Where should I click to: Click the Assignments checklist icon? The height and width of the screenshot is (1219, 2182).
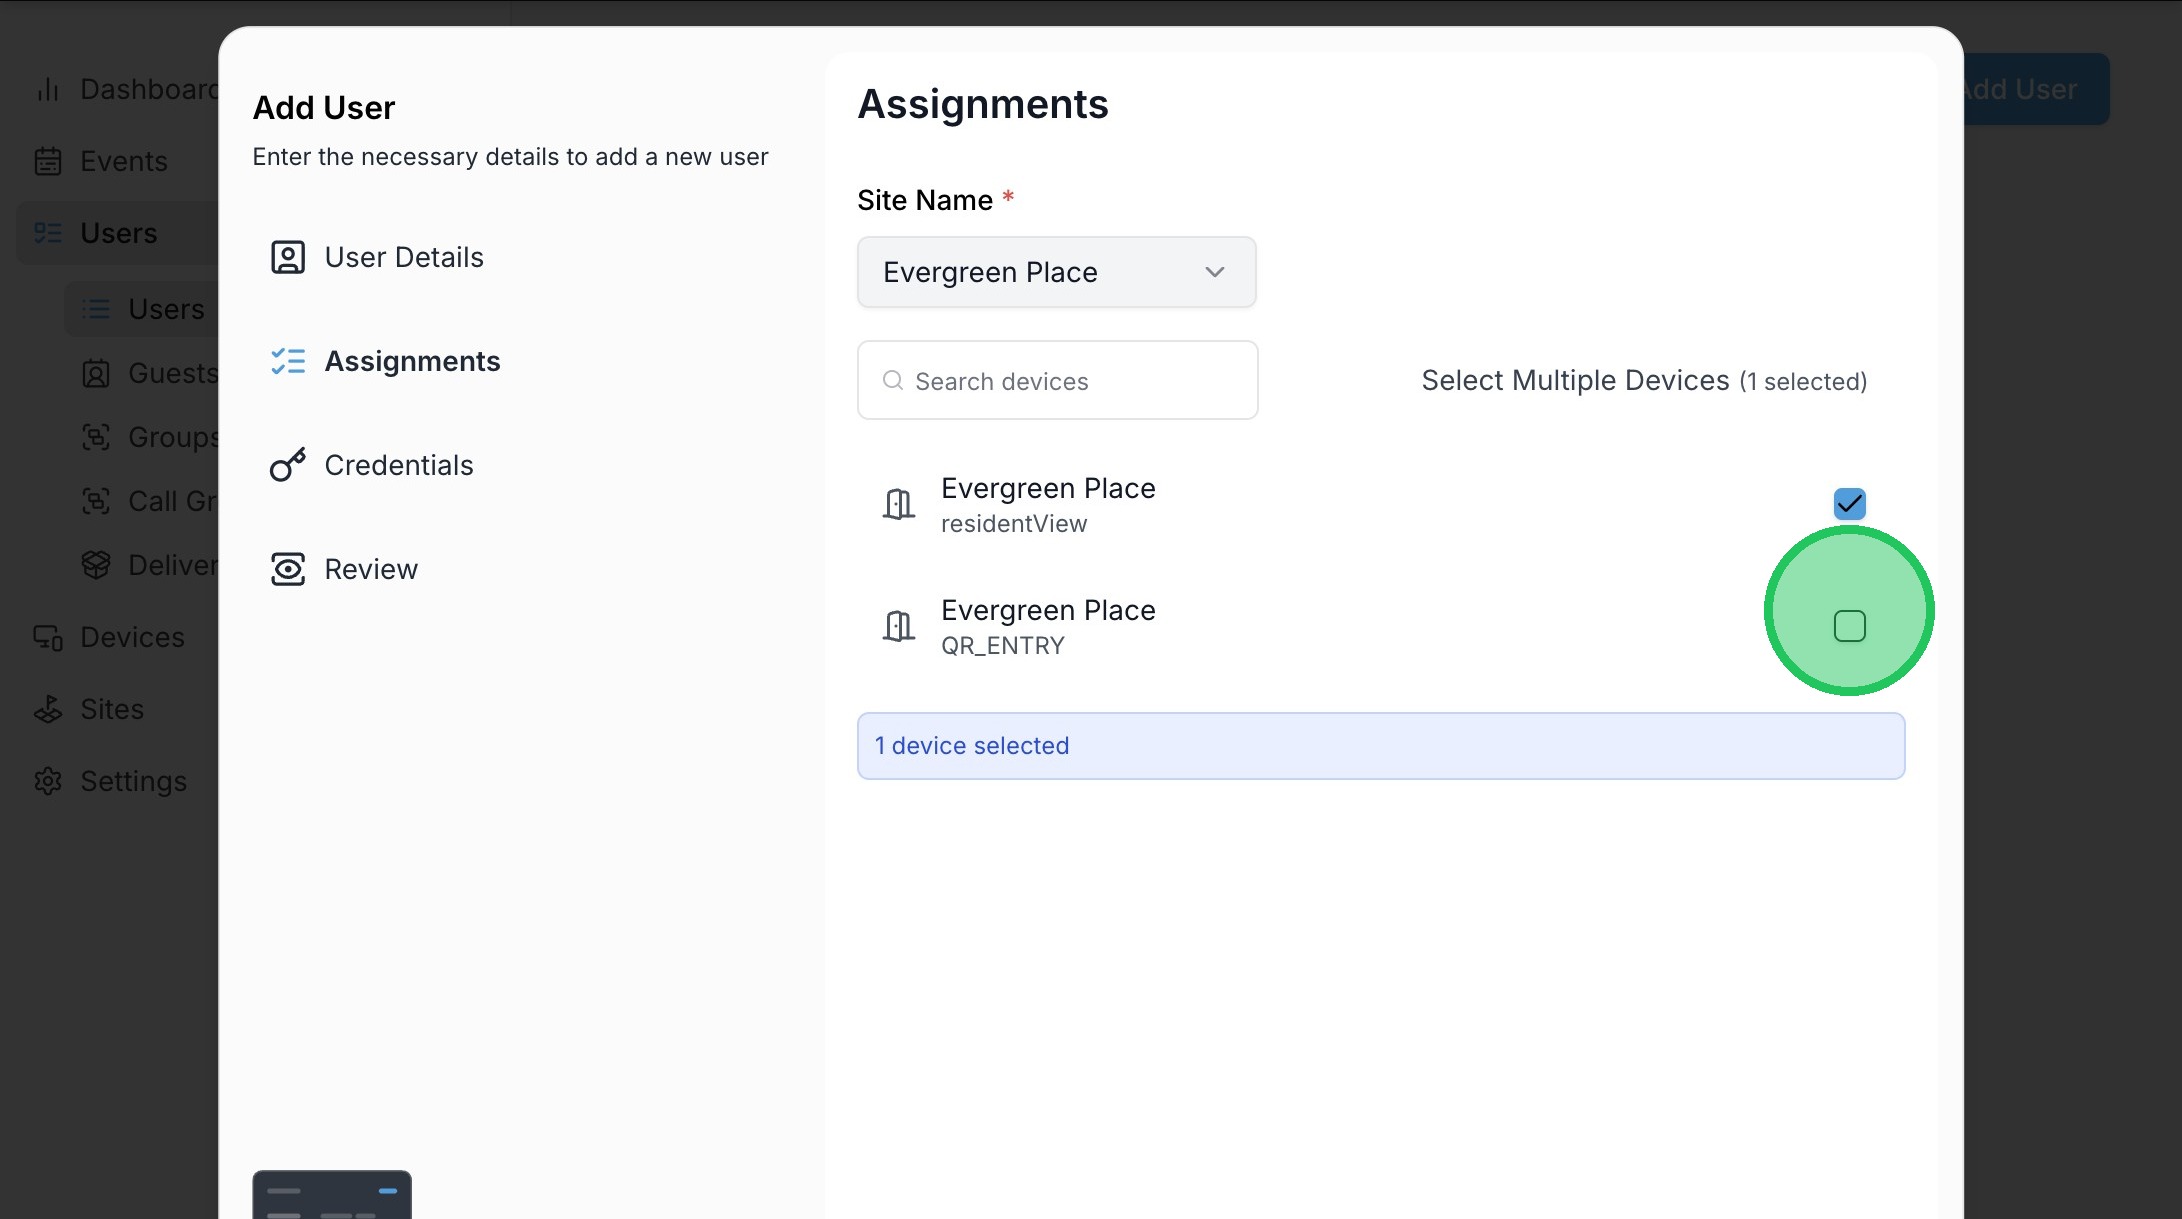tap(288, 361)
